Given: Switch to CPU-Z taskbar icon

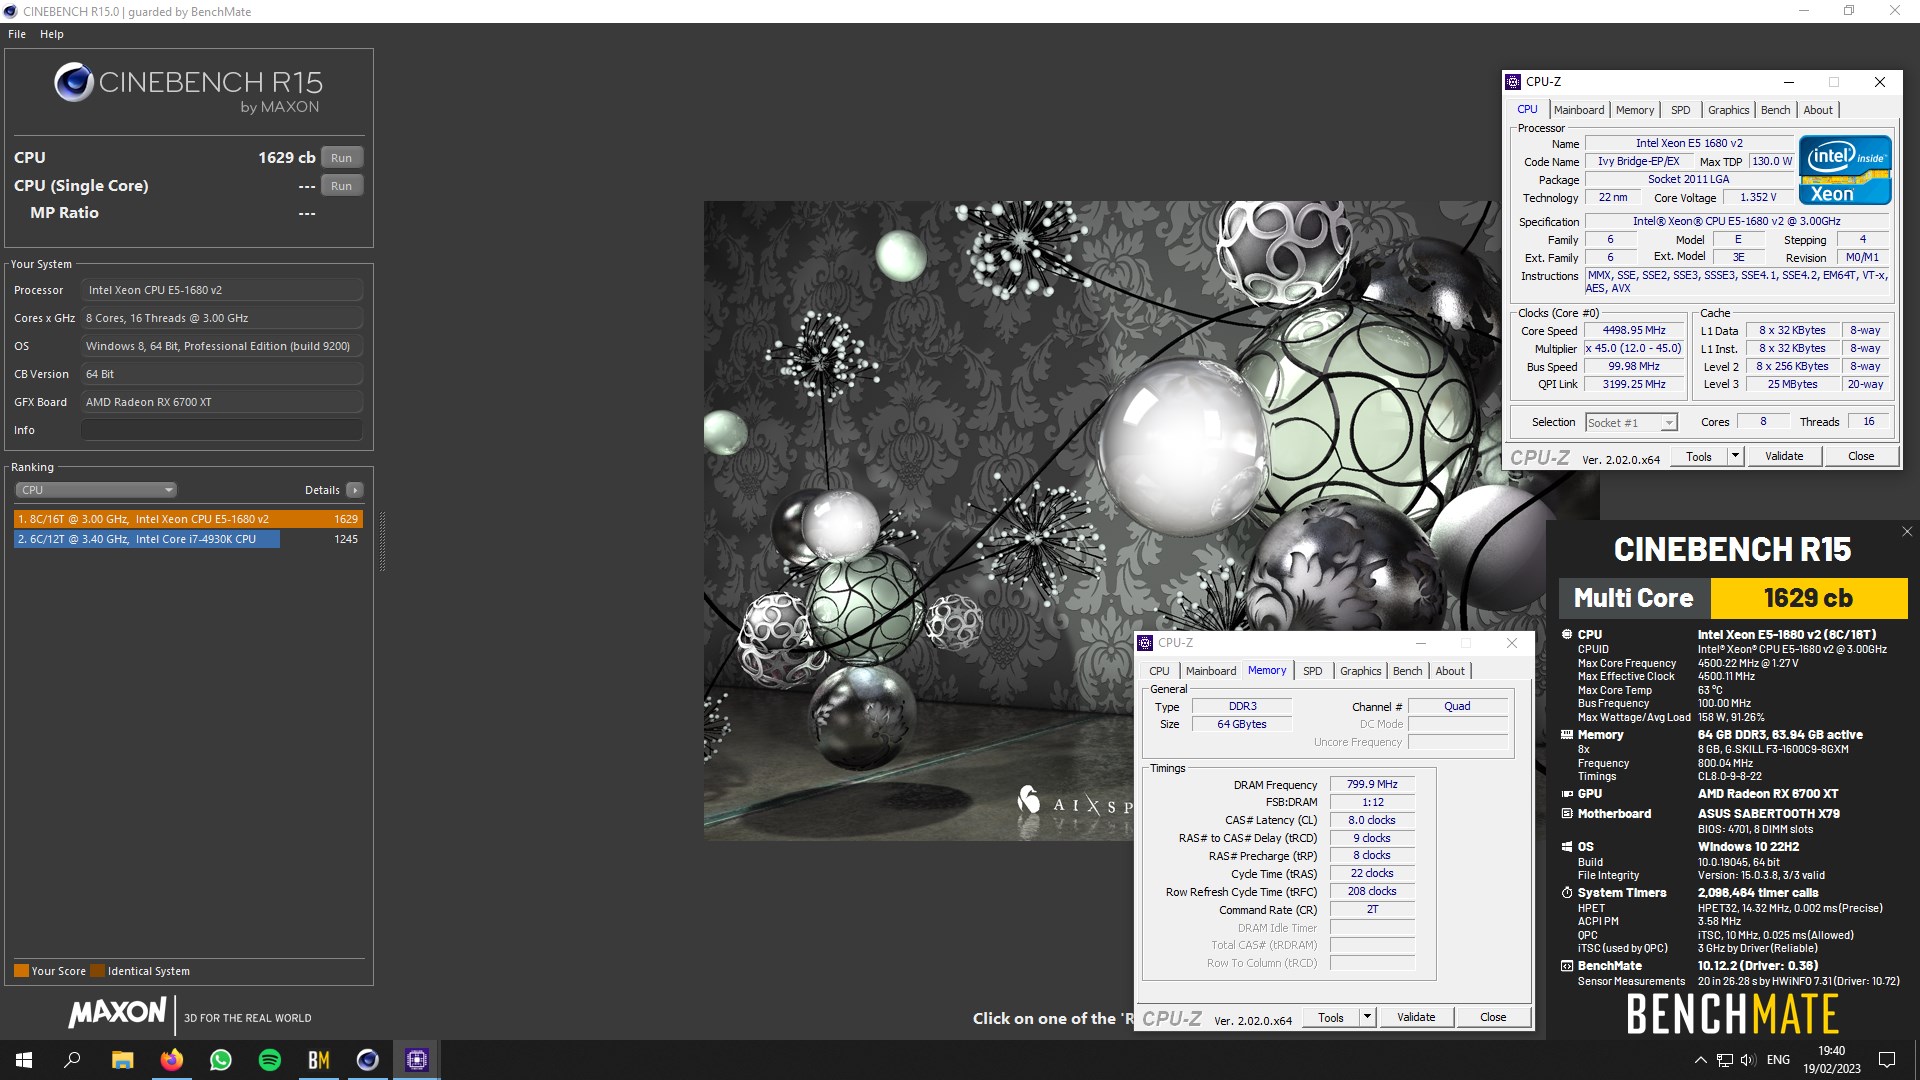Looking at the screenshot, I should [x=416, y=1060].
